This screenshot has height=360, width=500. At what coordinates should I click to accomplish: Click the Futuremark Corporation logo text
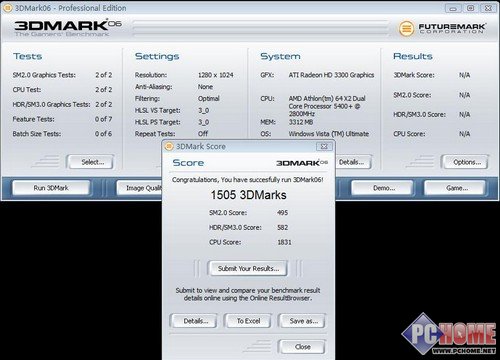[452, 28]
